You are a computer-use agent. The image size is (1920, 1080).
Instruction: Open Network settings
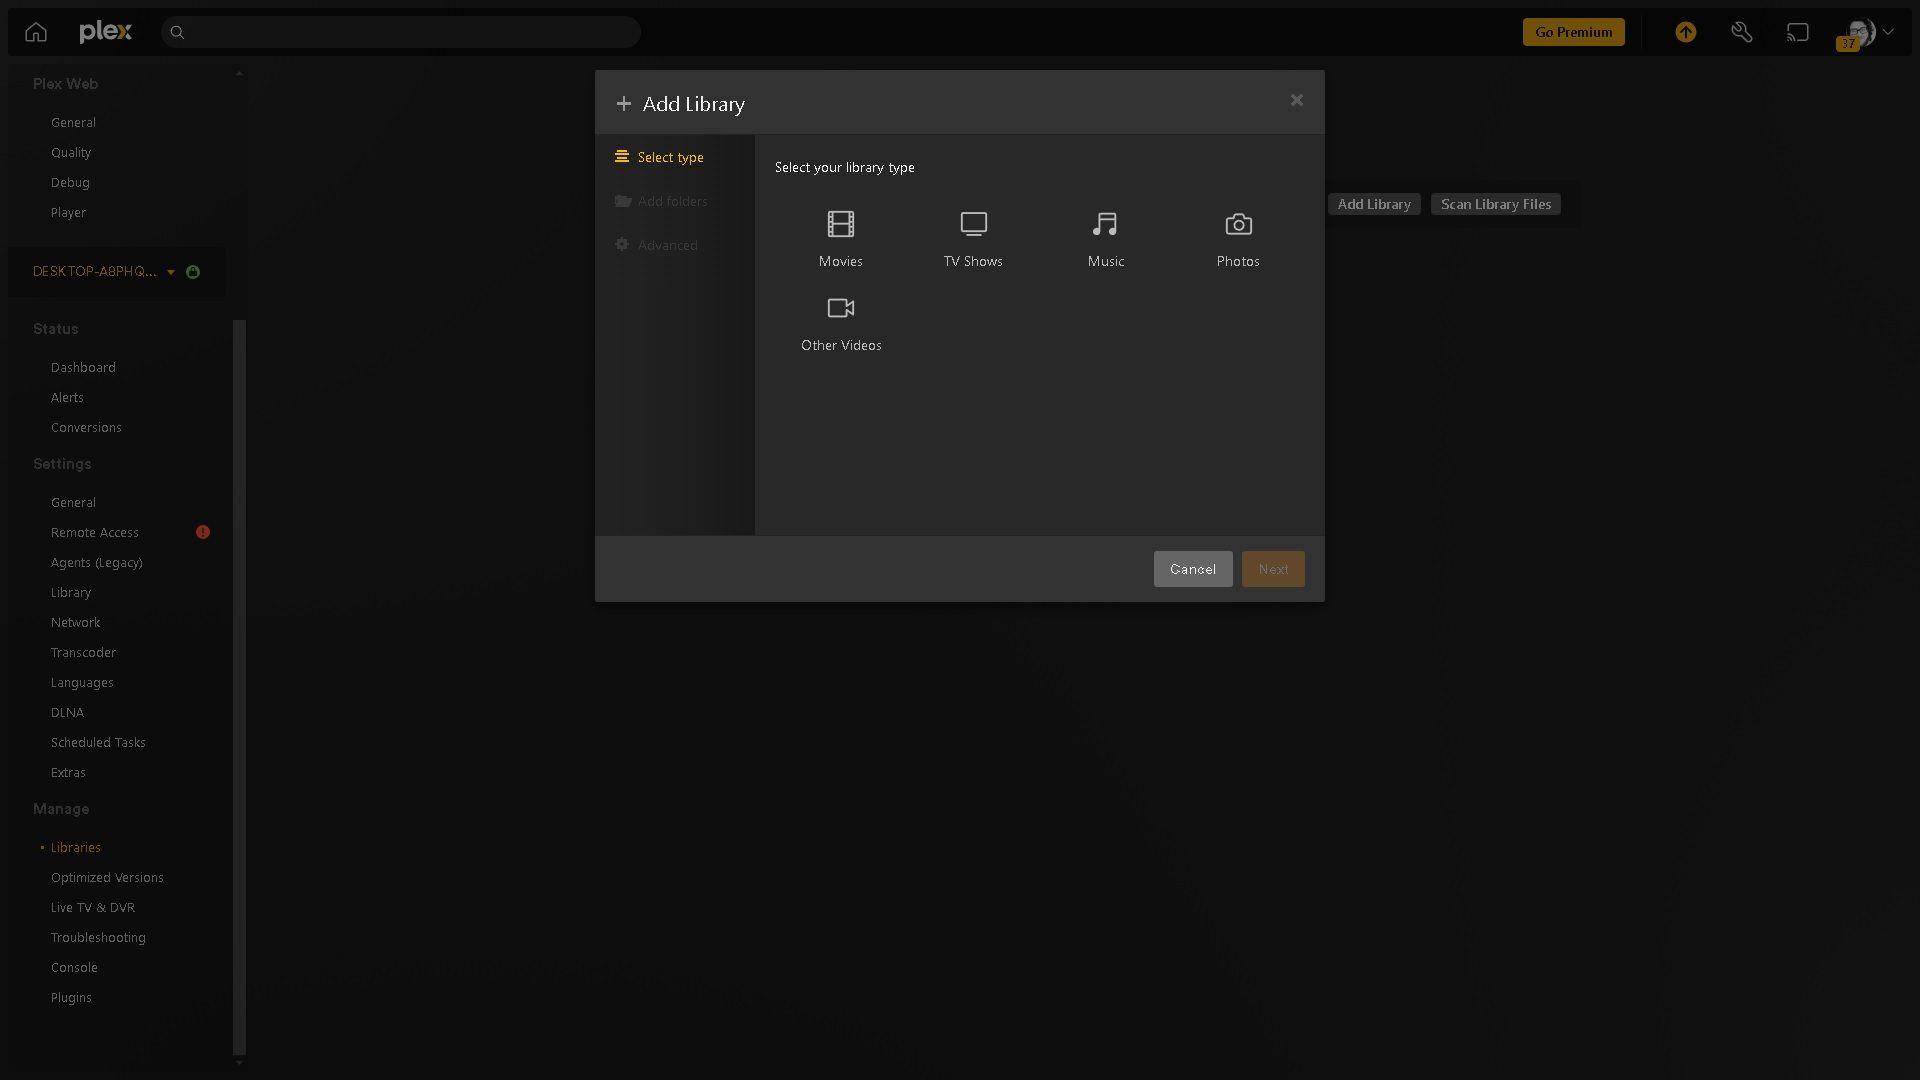point(75,622)
